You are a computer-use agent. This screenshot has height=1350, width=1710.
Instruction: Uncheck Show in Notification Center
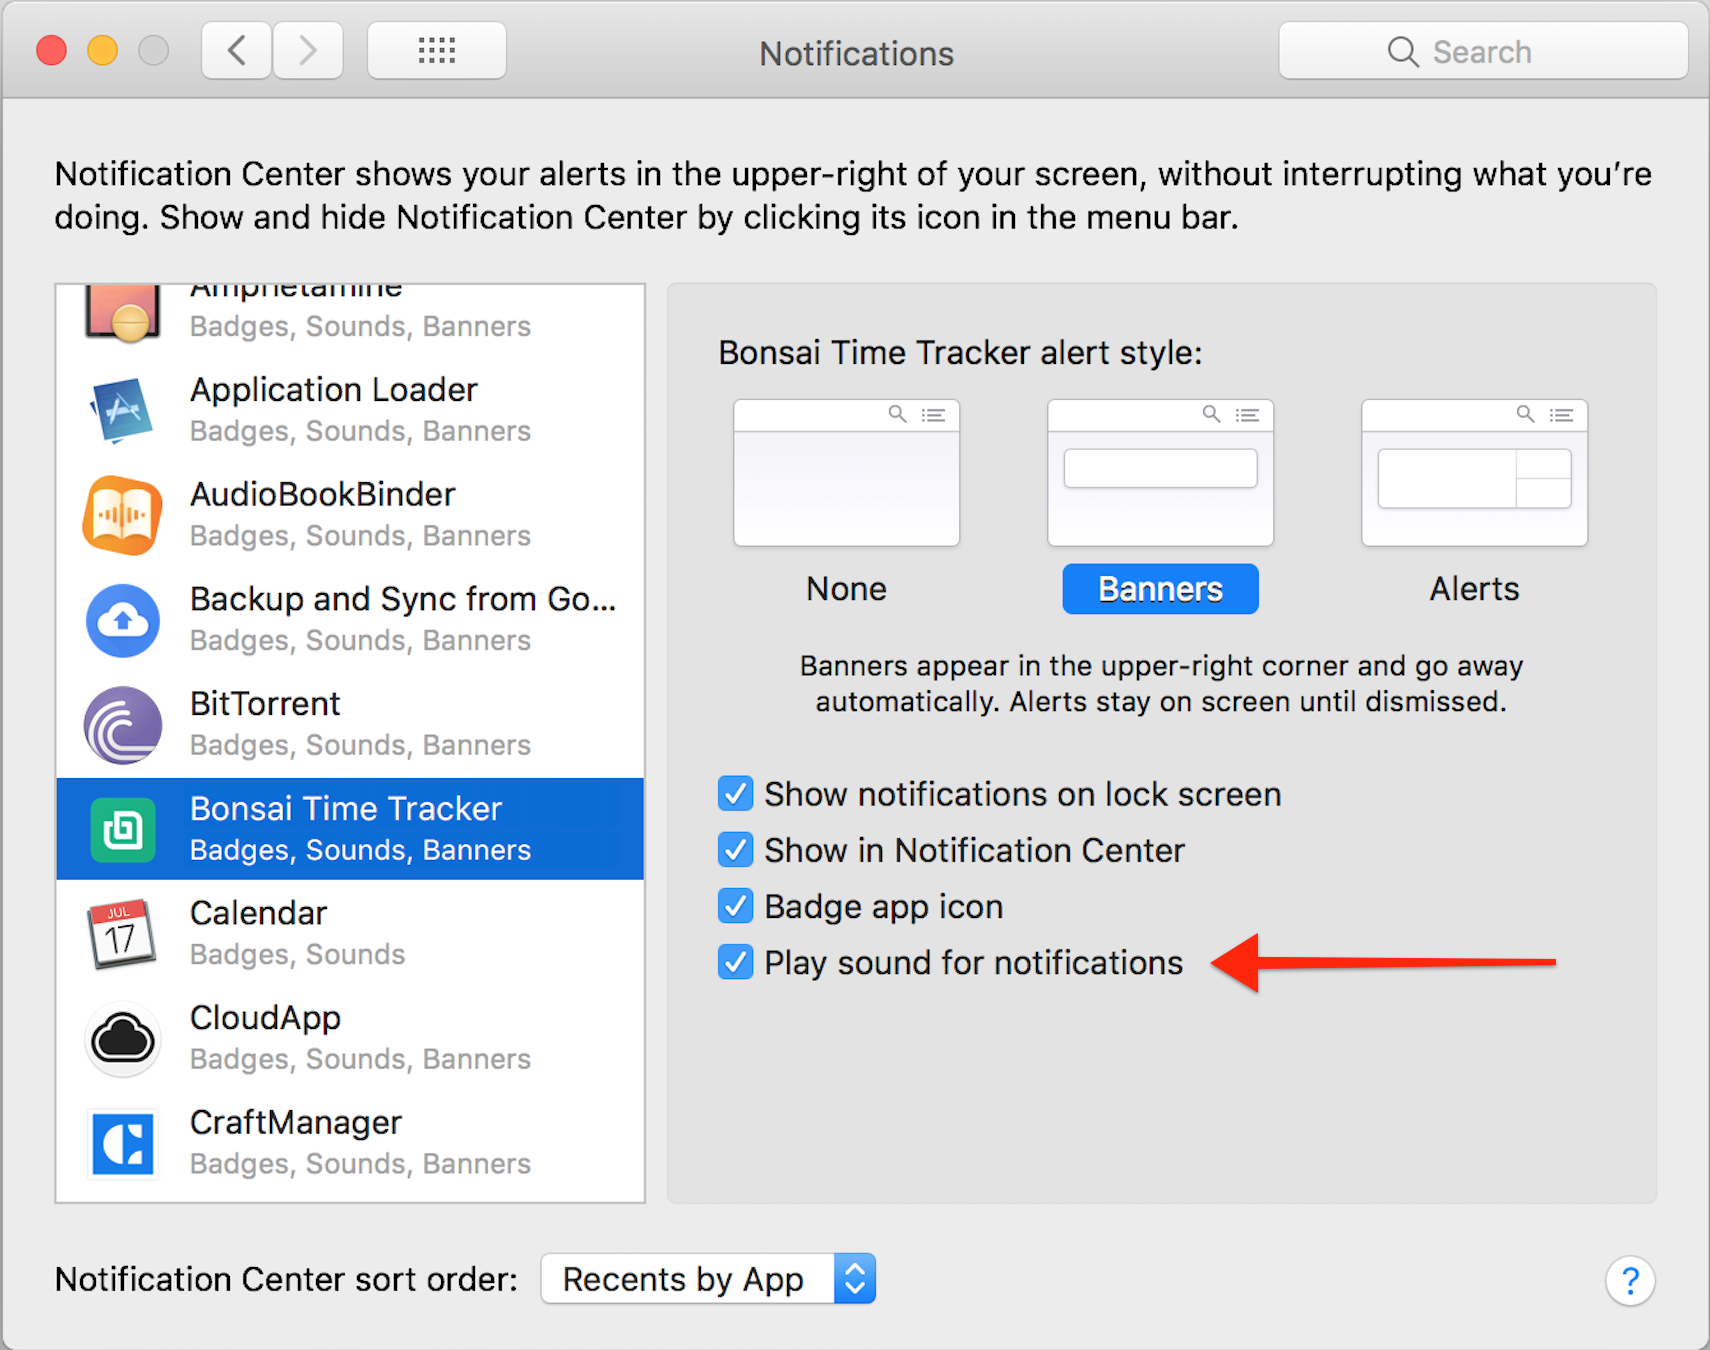[x=736, y=850]
